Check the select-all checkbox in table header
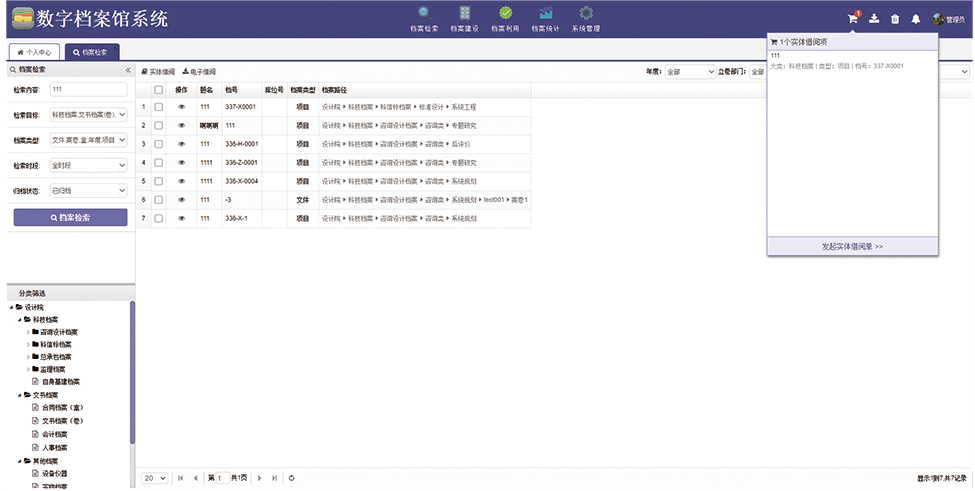The width and height of the screenshot is (975, 491). click(x=158, y=90)
